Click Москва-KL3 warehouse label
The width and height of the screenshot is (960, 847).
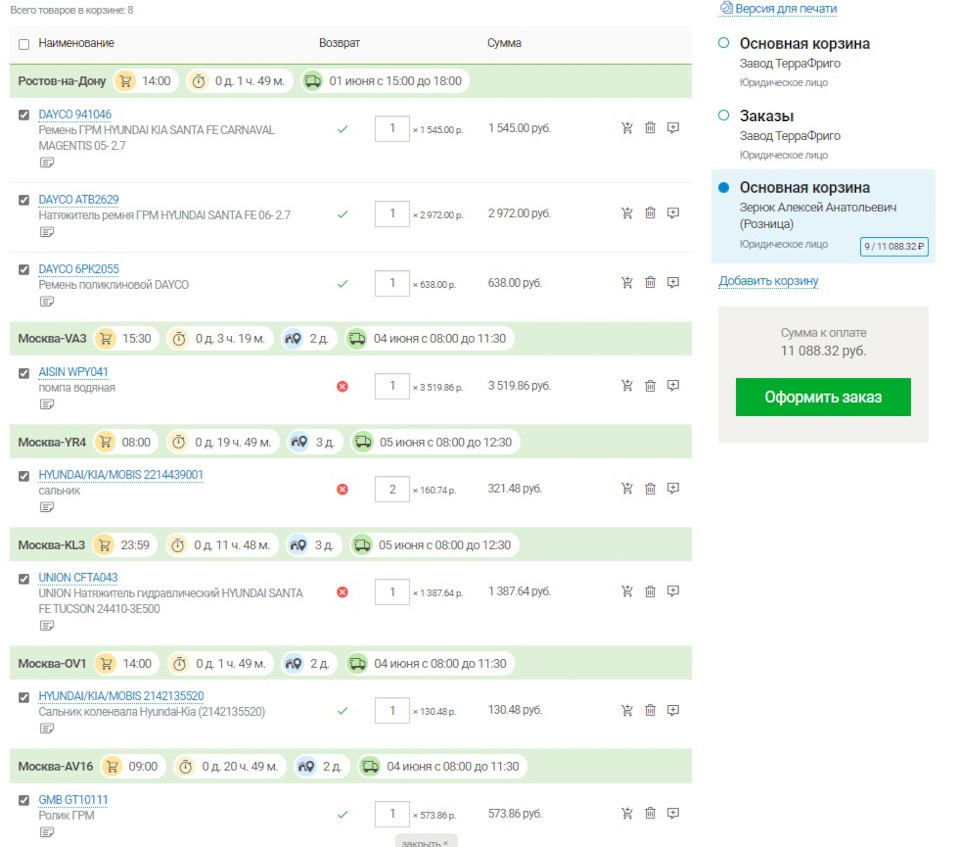(51, 545)
